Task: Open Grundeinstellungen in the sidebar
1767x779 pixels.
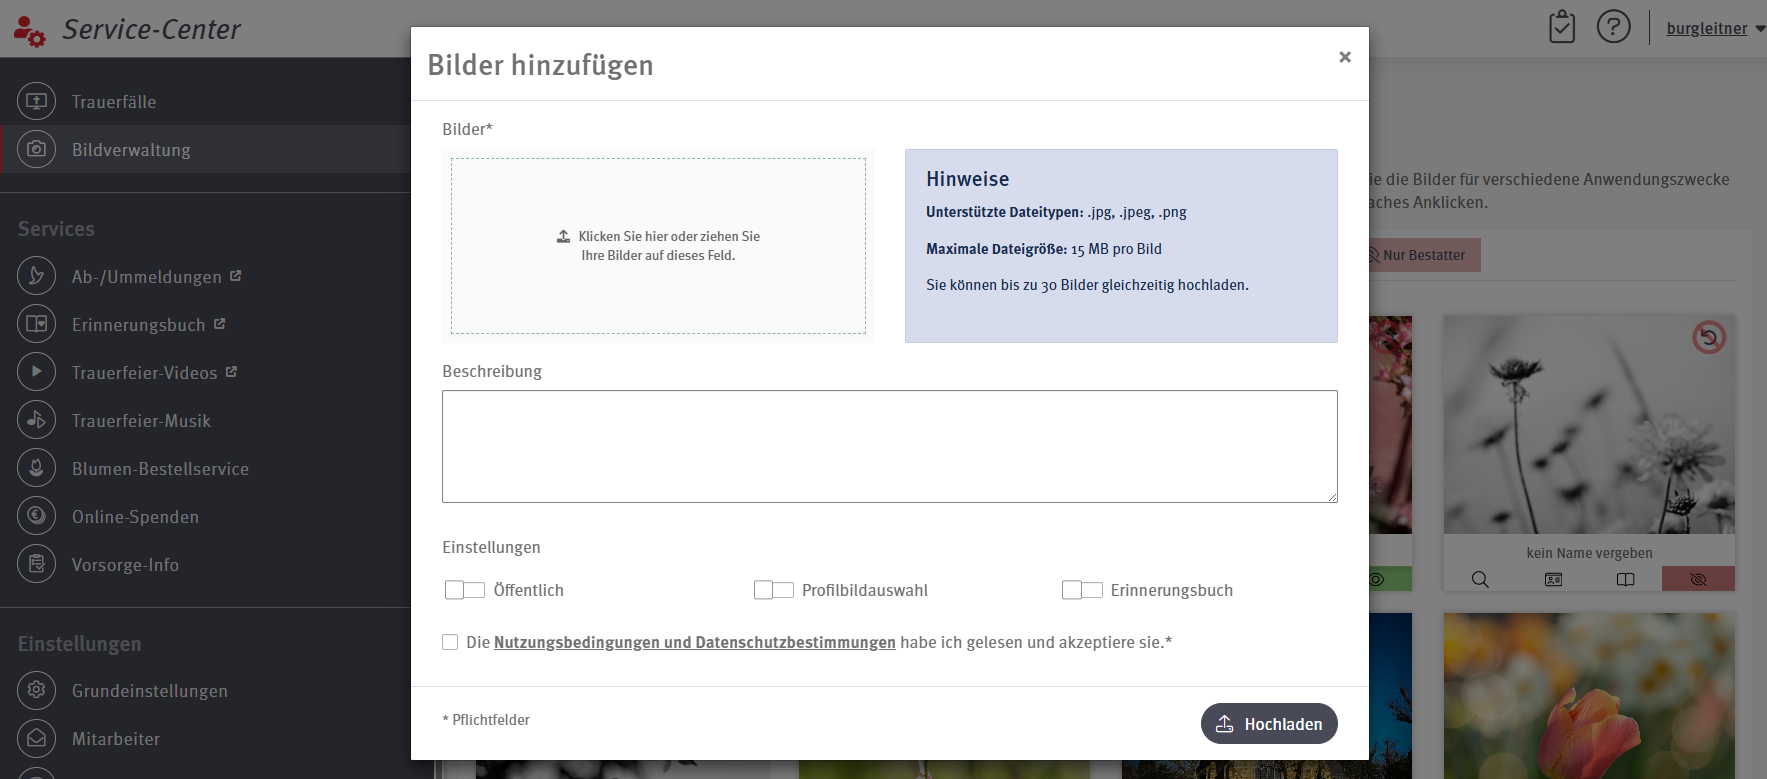Action: pos(150,691)
